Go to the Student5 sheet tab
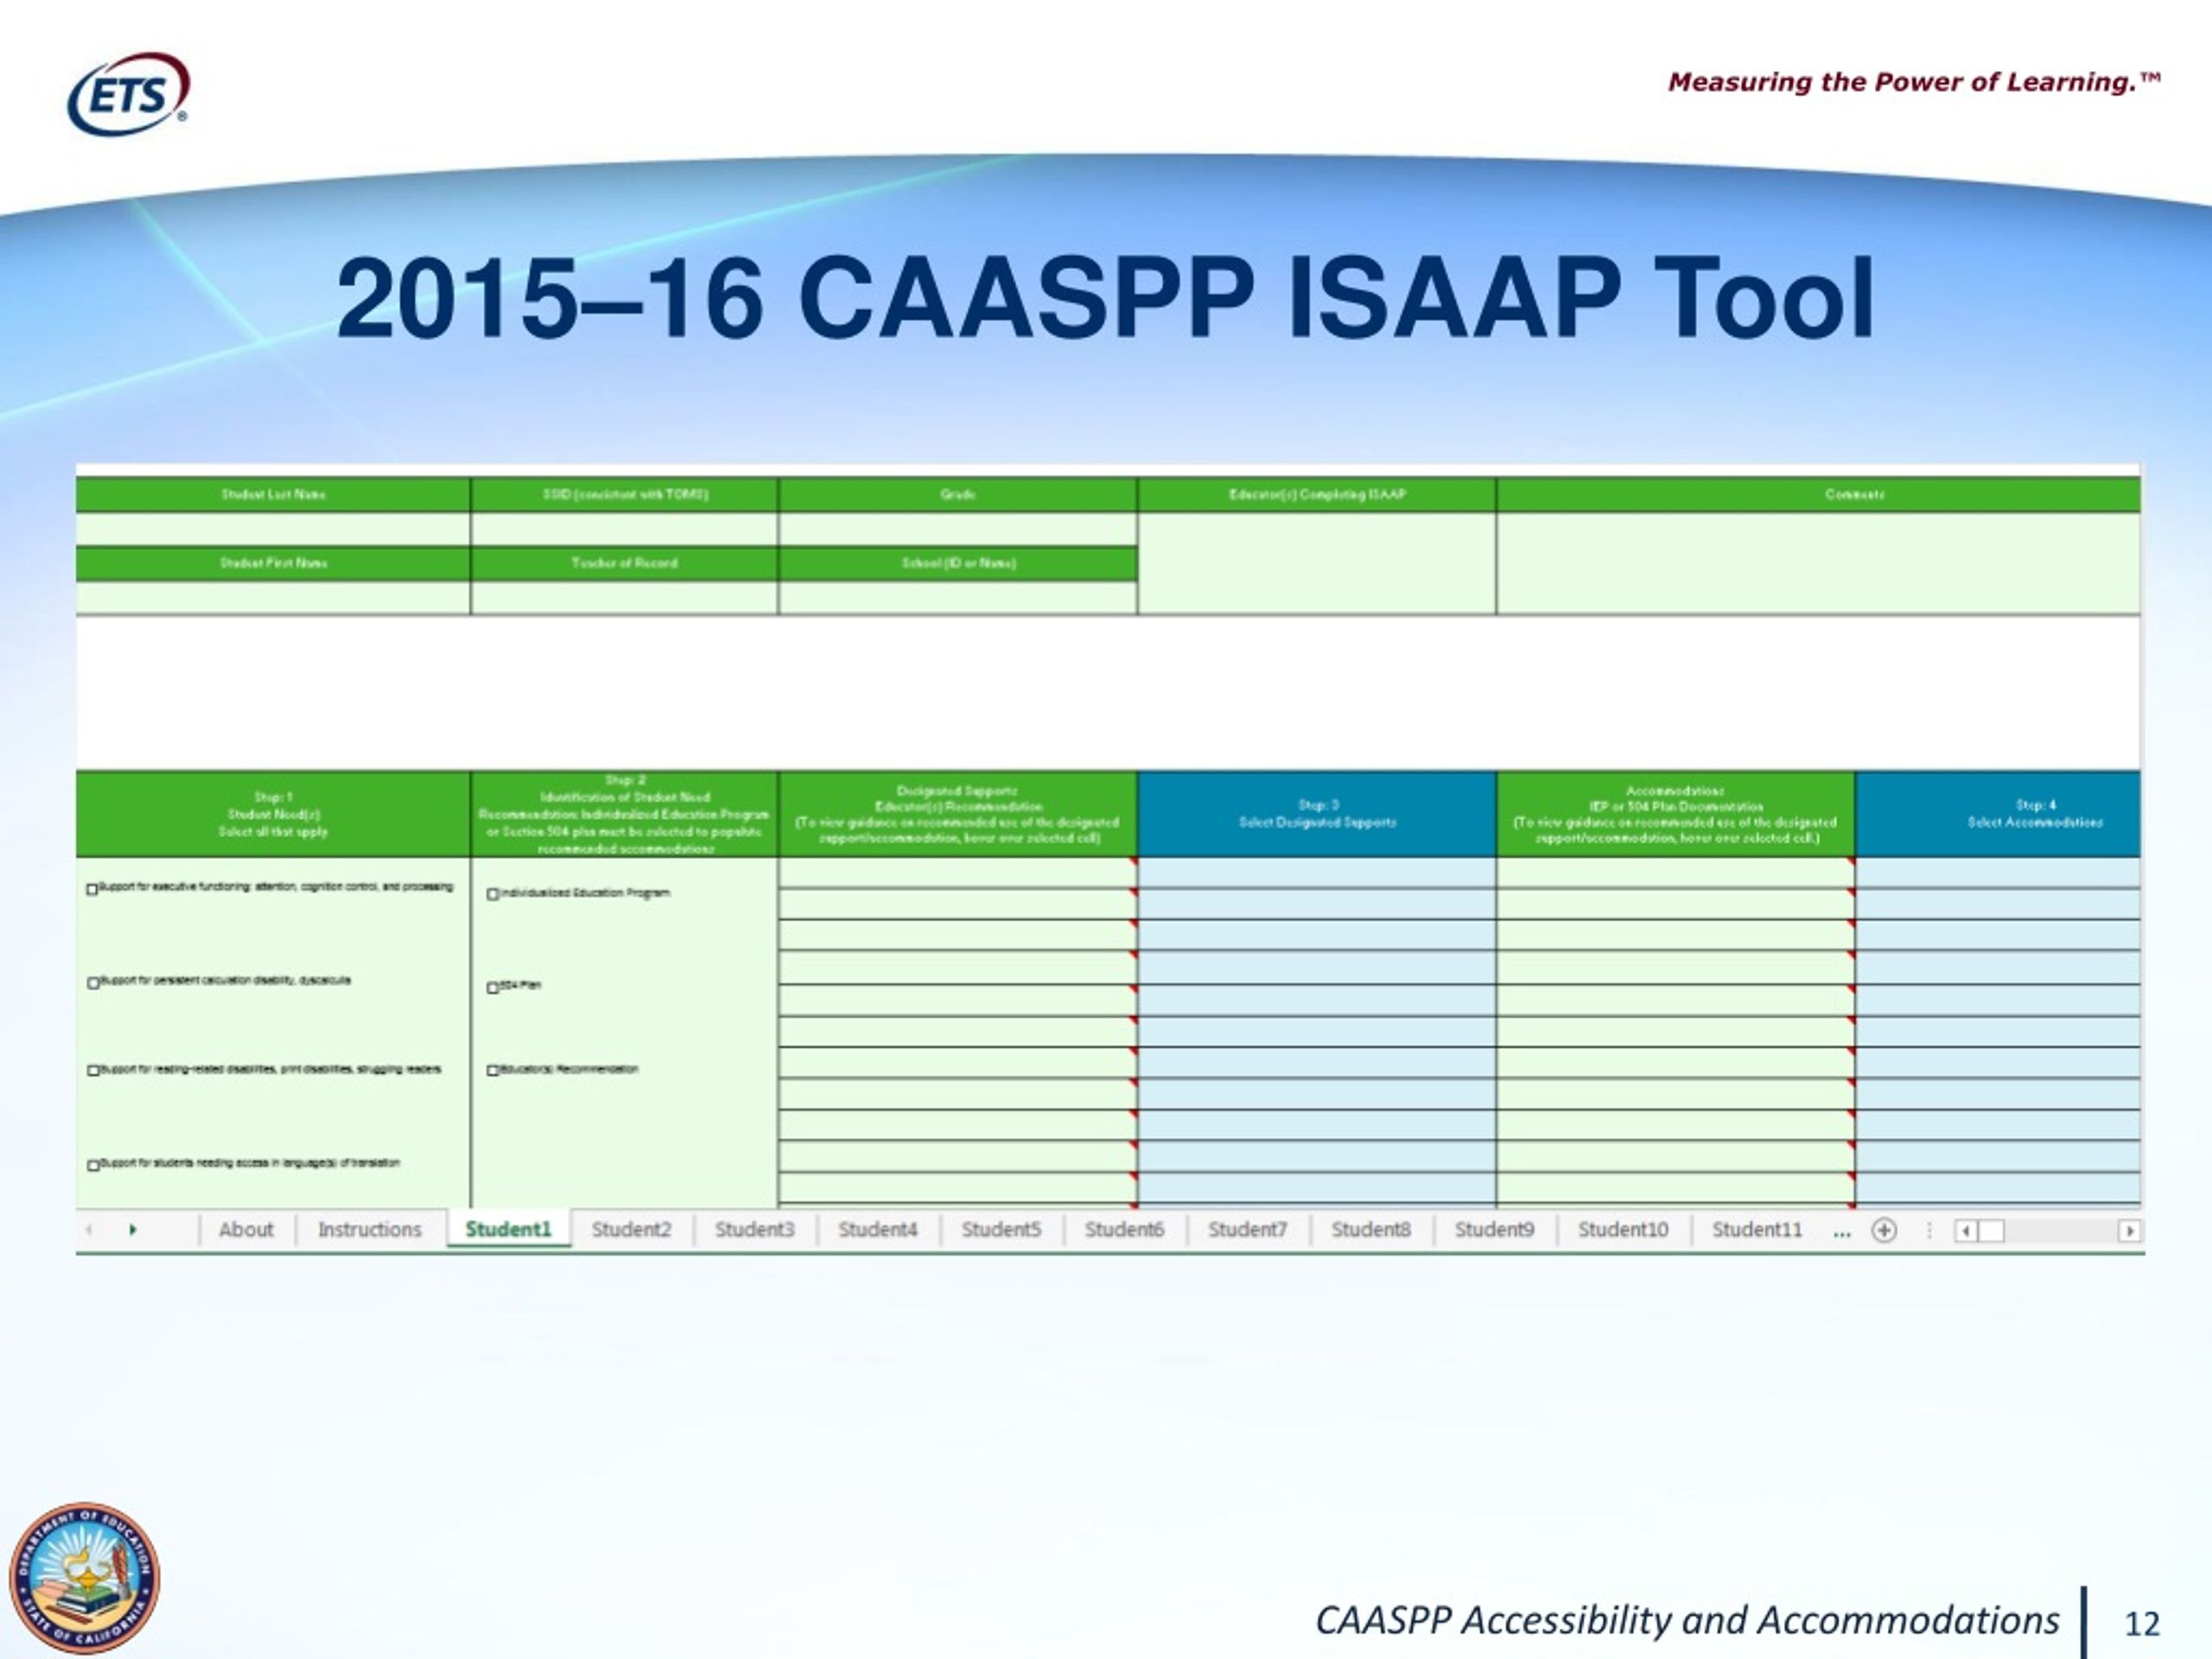Screen dimensions: 2212x1659 click(1001, 1230)
